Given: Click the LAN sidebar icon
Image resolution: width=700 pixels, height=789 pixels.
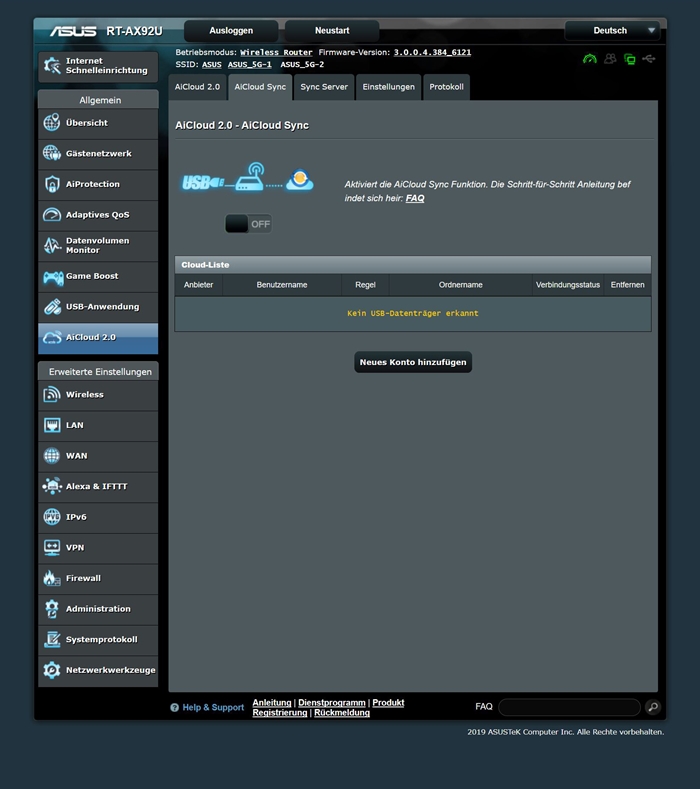Looking at the screenshot, I should pyautogui.click(x=52, y=425).
